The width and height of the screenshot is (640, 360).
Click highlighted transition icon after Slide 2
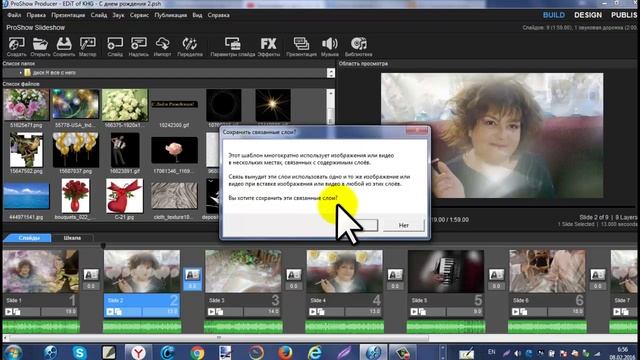click(192, 275)
